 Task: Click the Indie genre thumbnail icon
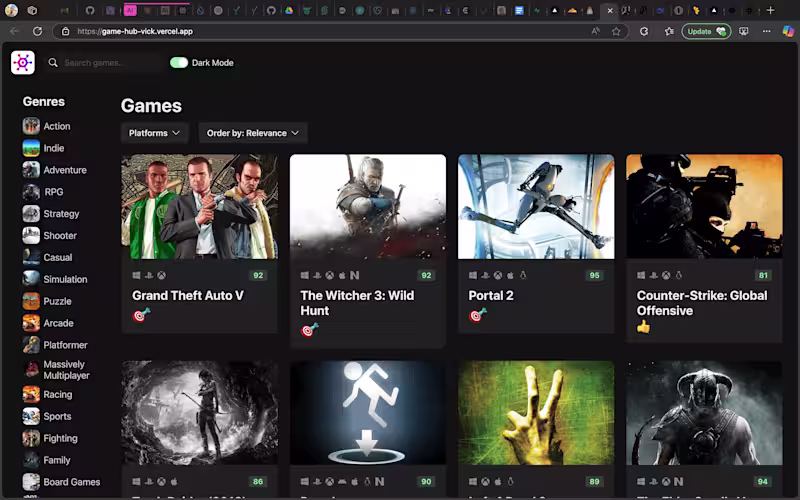point(31,148)
